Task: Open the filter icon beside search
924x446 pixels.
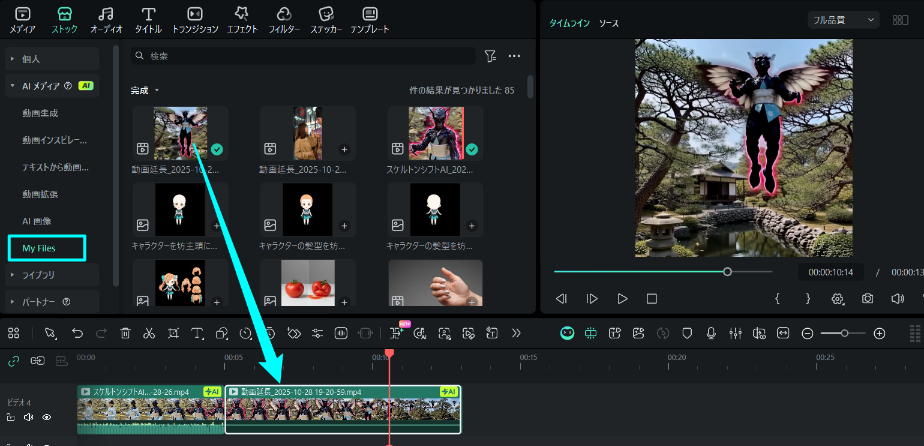Action: [490, 56]
